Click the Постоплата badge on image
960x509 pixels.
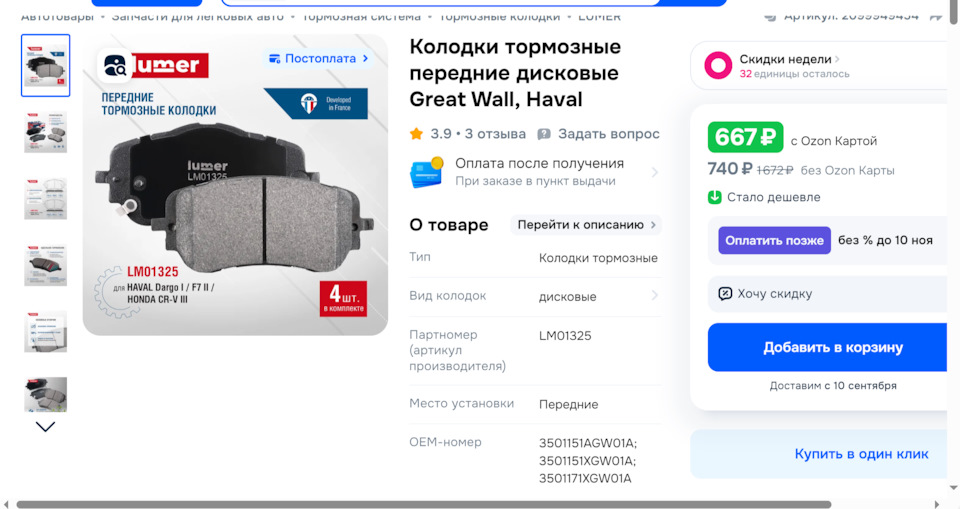319,59
